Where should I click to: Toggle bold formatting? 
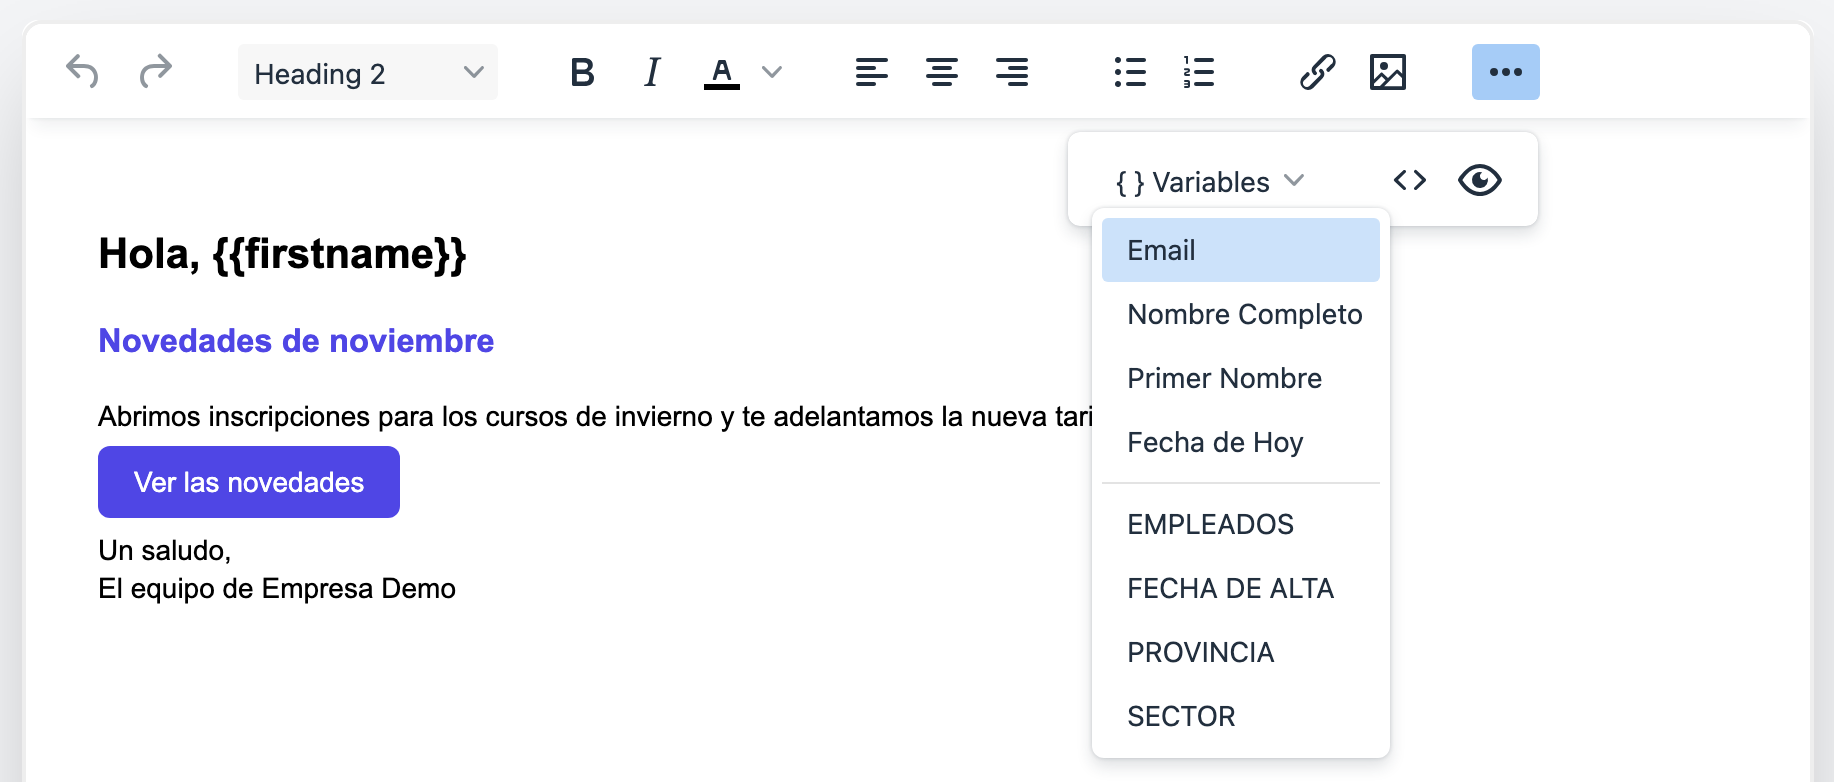[x=582, y=72]
